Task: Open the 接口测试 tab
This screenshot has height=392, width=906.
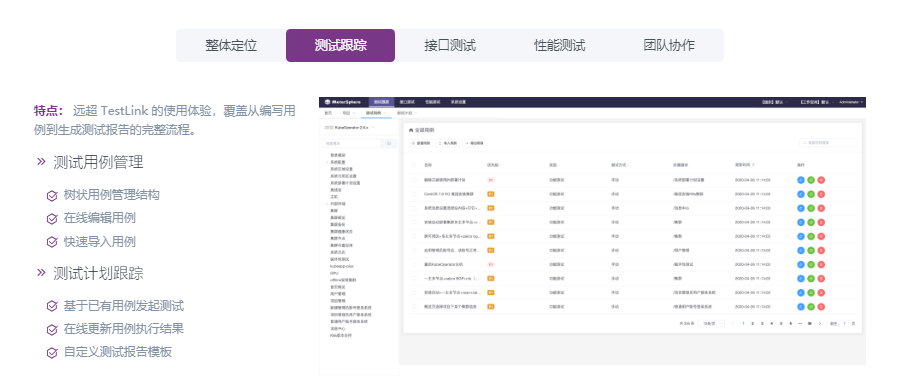Action: (450, 46)
